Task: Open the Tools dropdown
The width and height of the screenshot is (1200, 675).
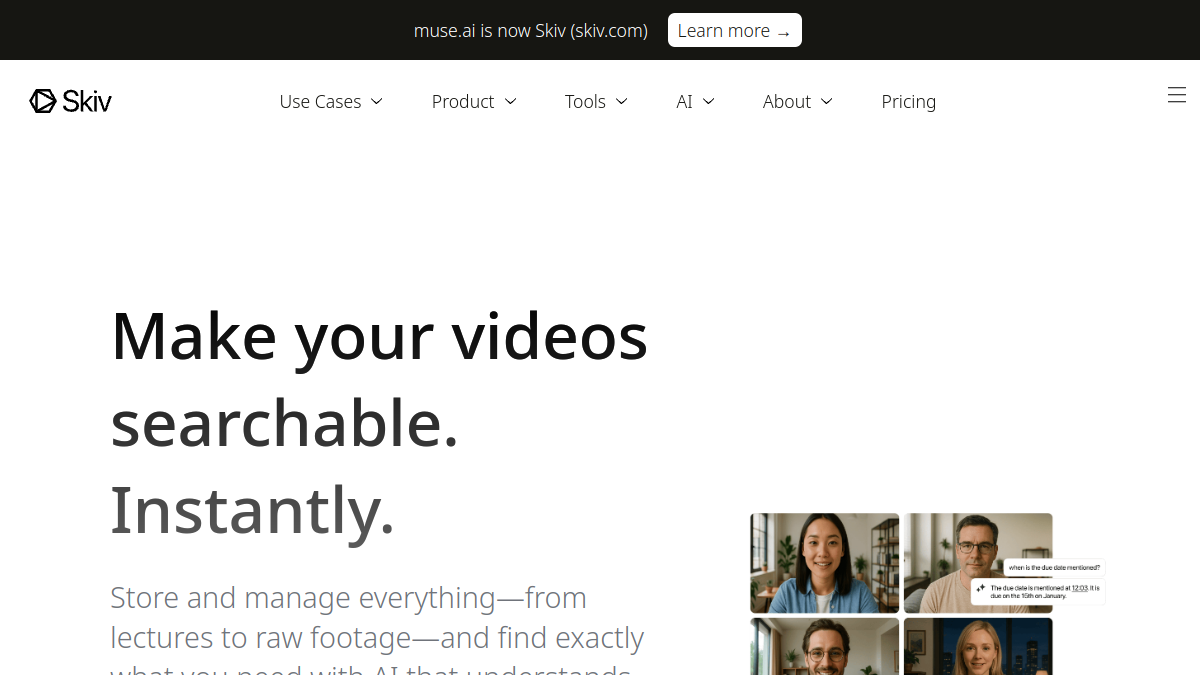Action: point(596,101)
